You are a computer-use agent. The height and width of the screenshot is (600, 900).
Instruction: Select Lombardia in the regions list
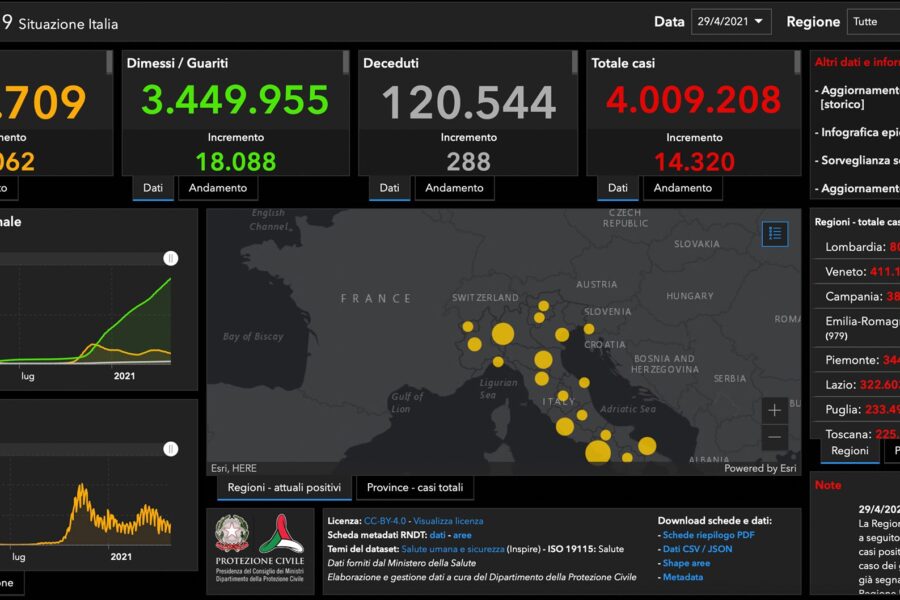[x=855, y=246]
